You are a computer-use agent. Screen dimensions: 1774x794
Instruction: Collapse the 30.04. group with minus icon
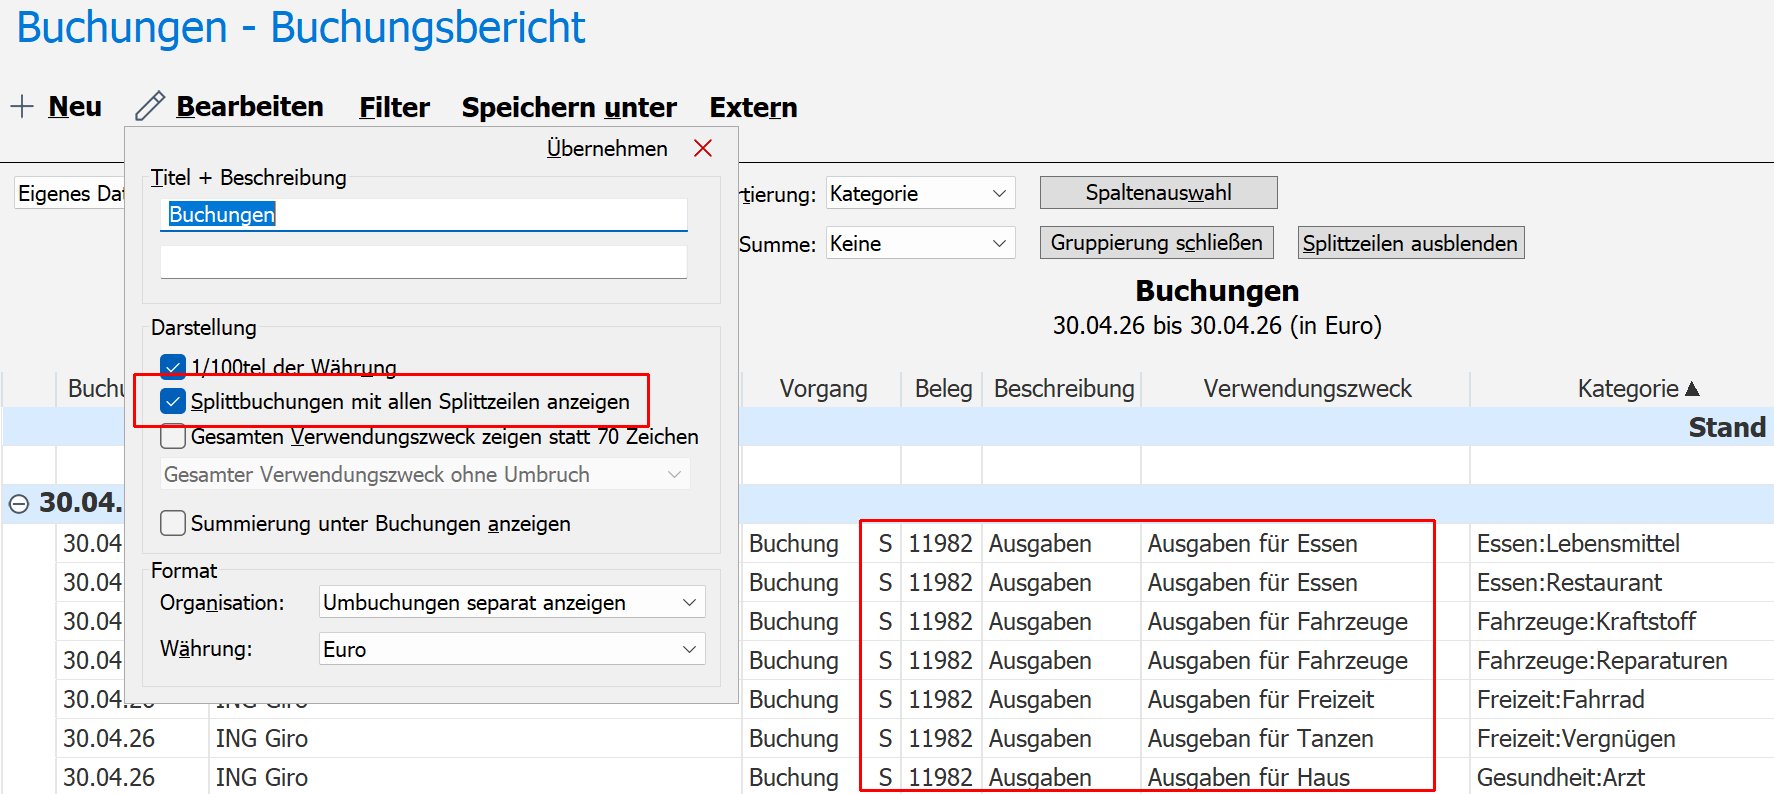click(19, 504)
